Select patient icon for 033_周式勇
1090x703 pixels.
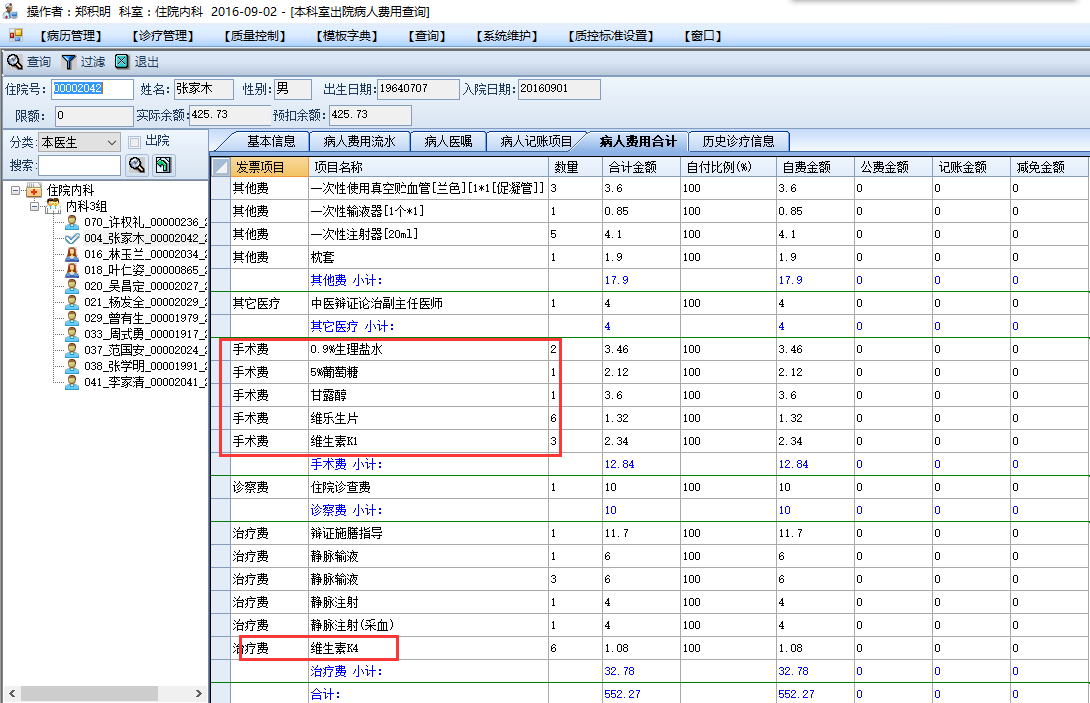coord(72,334)
